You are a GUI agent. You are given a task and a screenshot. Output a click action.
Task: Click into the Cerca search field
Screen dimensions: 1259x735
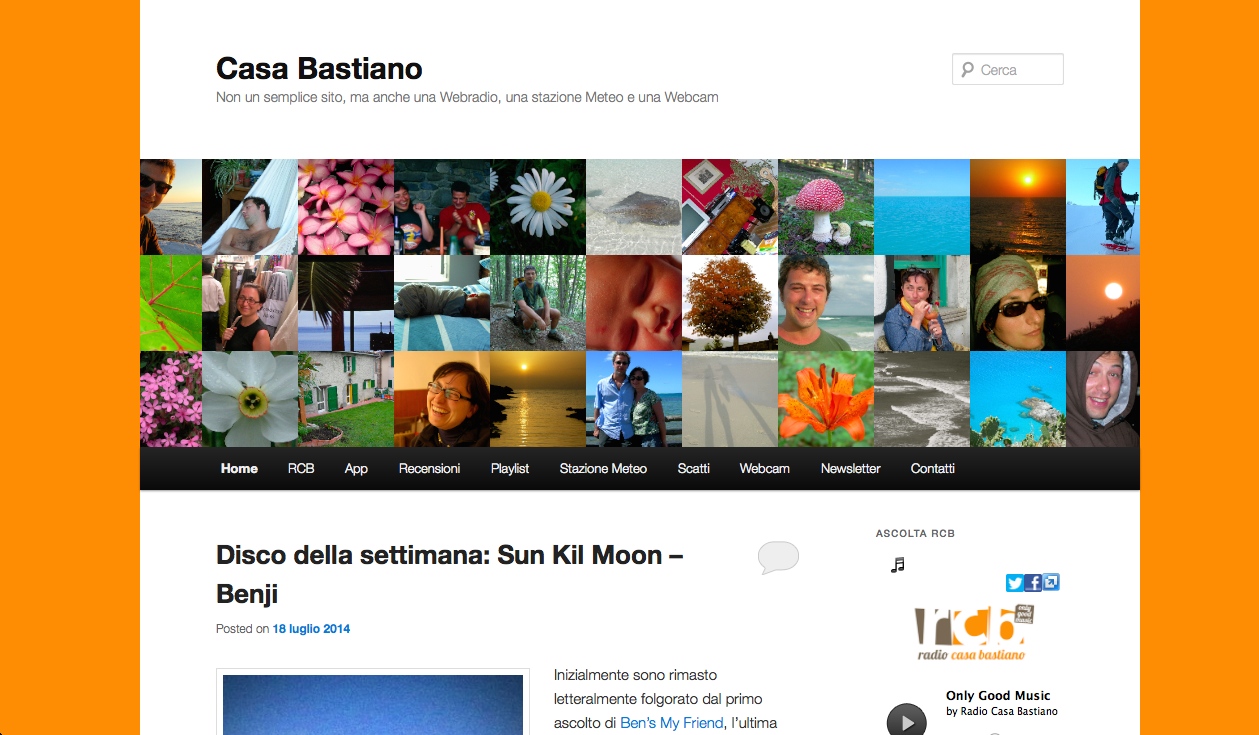tap(1008, 70)
